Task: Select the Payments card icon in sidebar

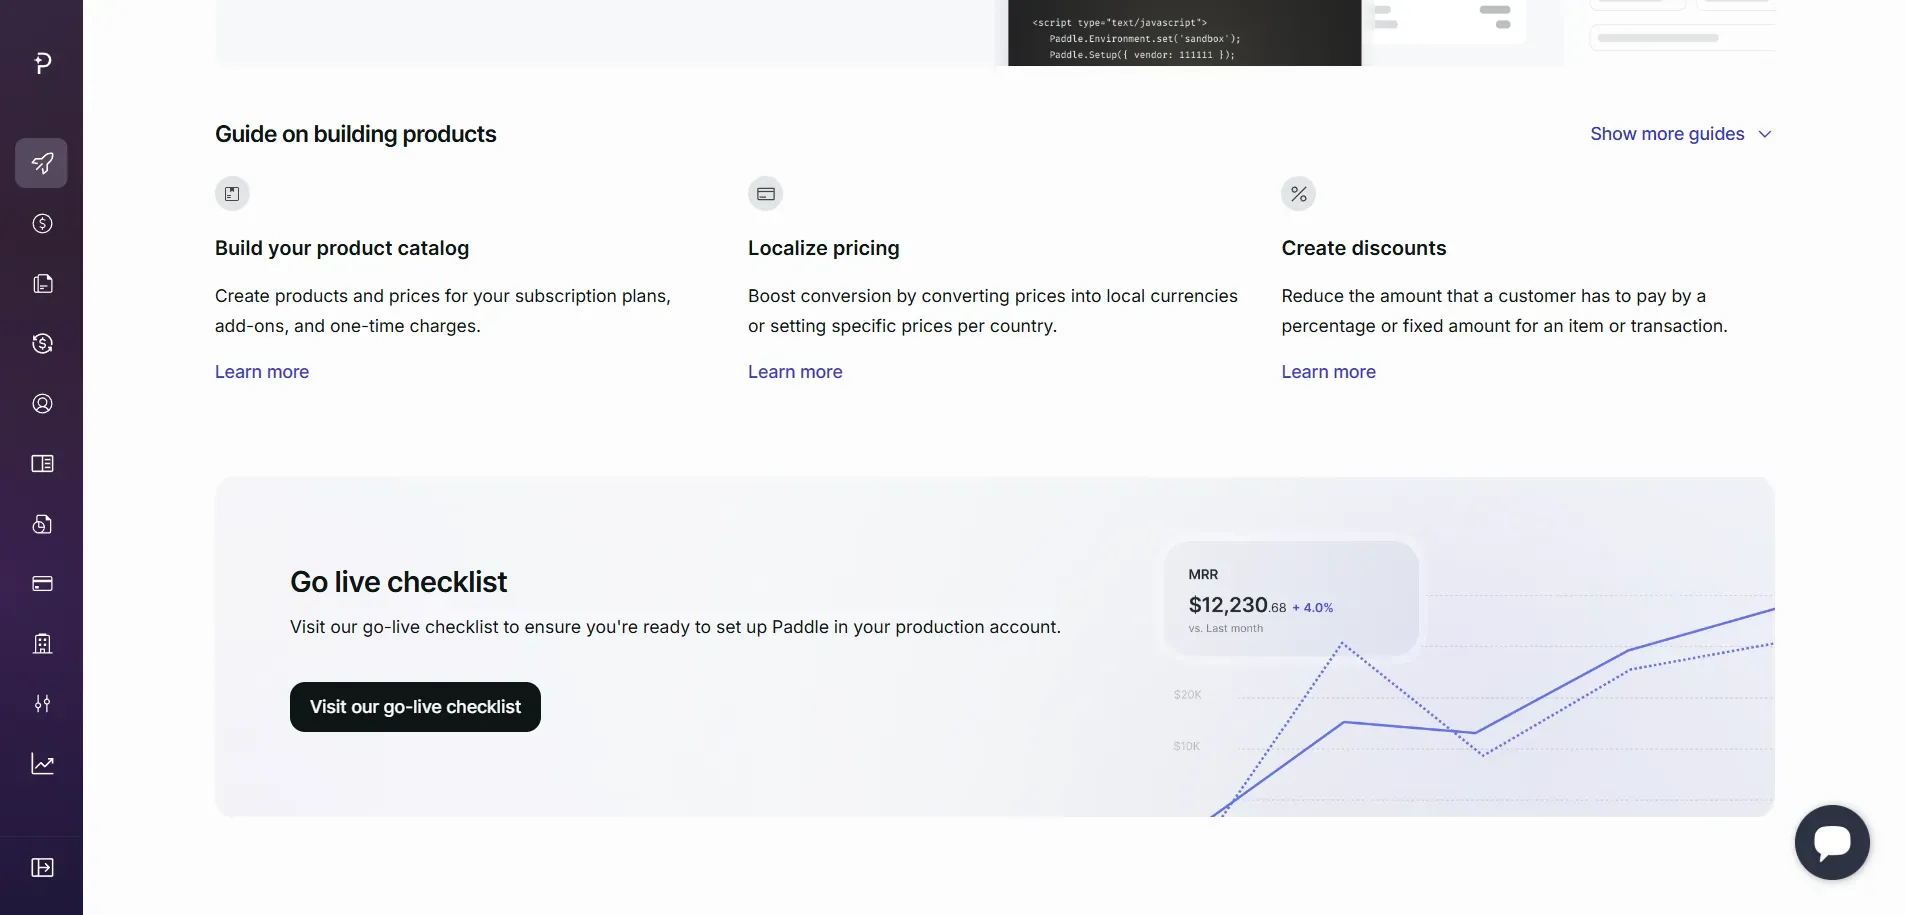Action: click(41, 583)
